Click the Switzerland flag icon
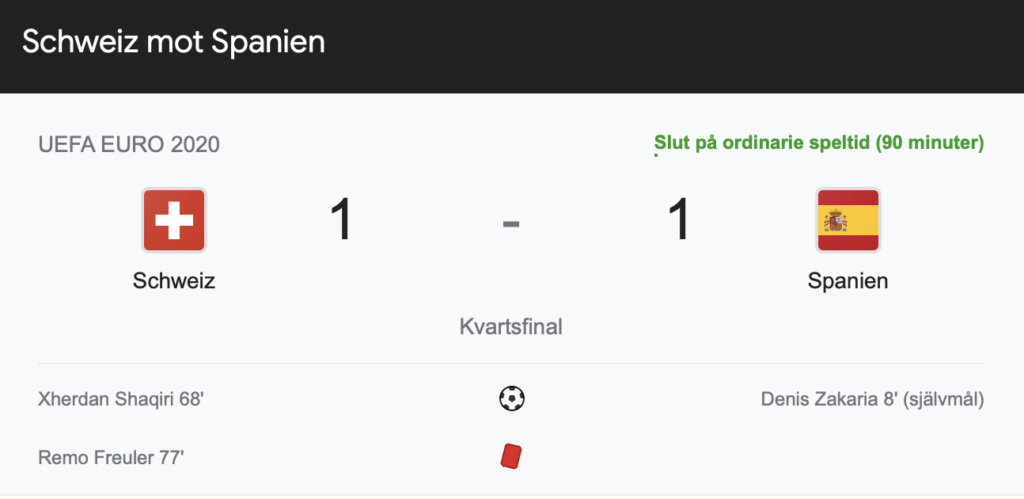The height and width of the screenshot is (499, 1024). coord(174,221)
